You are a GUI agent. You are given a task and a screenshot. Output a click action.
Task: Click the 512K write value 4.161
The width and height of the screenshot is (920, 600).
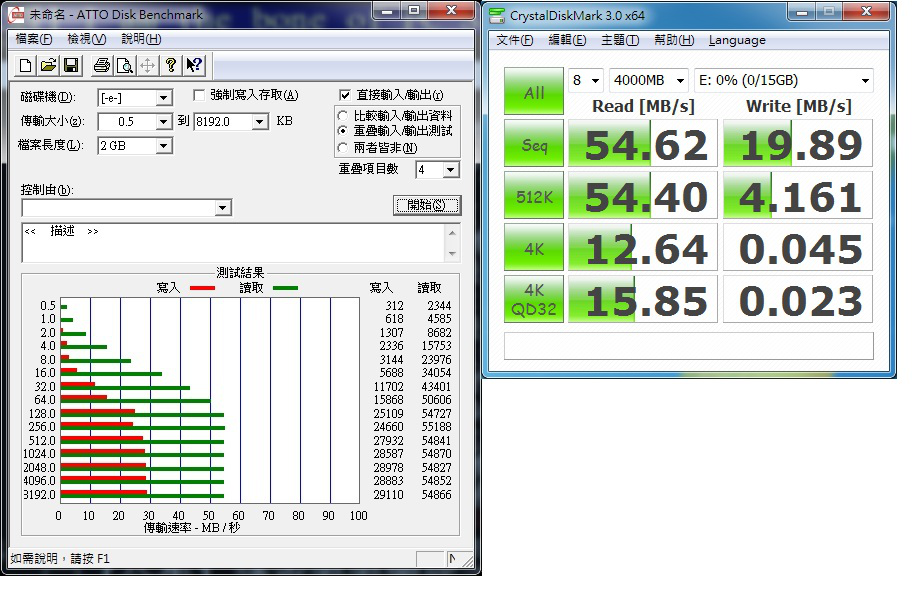798,195
